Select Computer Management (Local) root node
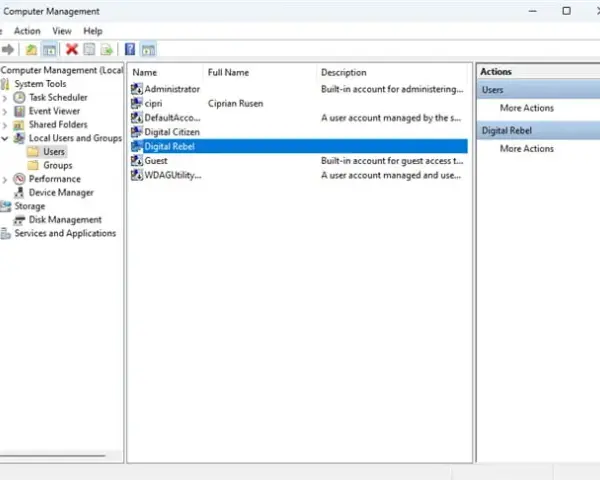Screen dimensions: 600x480 [62, 70]
